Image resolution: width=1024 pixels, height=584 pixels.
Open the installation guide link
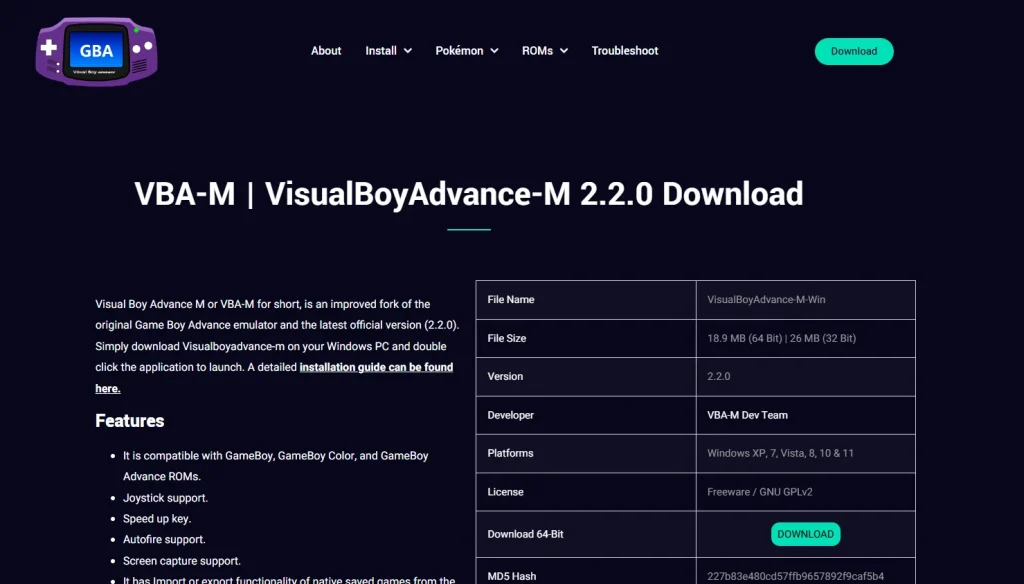376,367
